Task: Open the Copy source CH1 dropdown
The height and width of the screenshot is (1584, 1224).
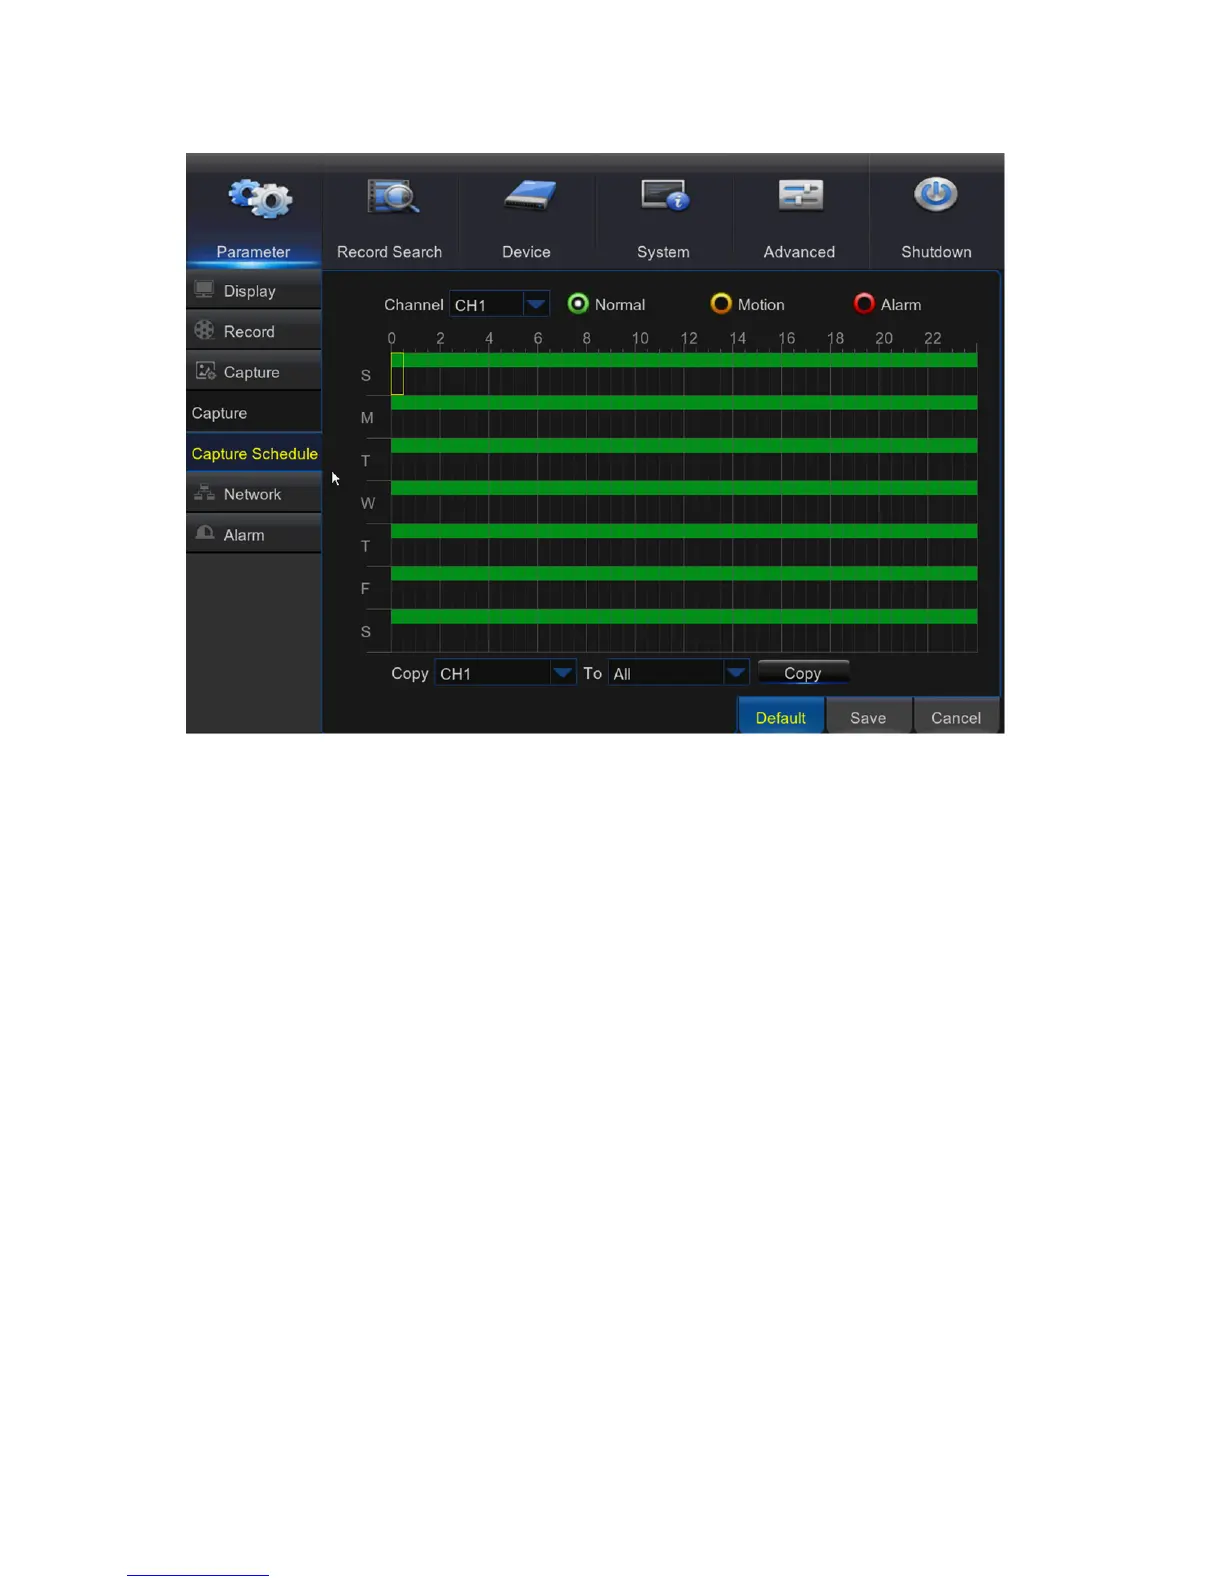Action: [505, 673]
